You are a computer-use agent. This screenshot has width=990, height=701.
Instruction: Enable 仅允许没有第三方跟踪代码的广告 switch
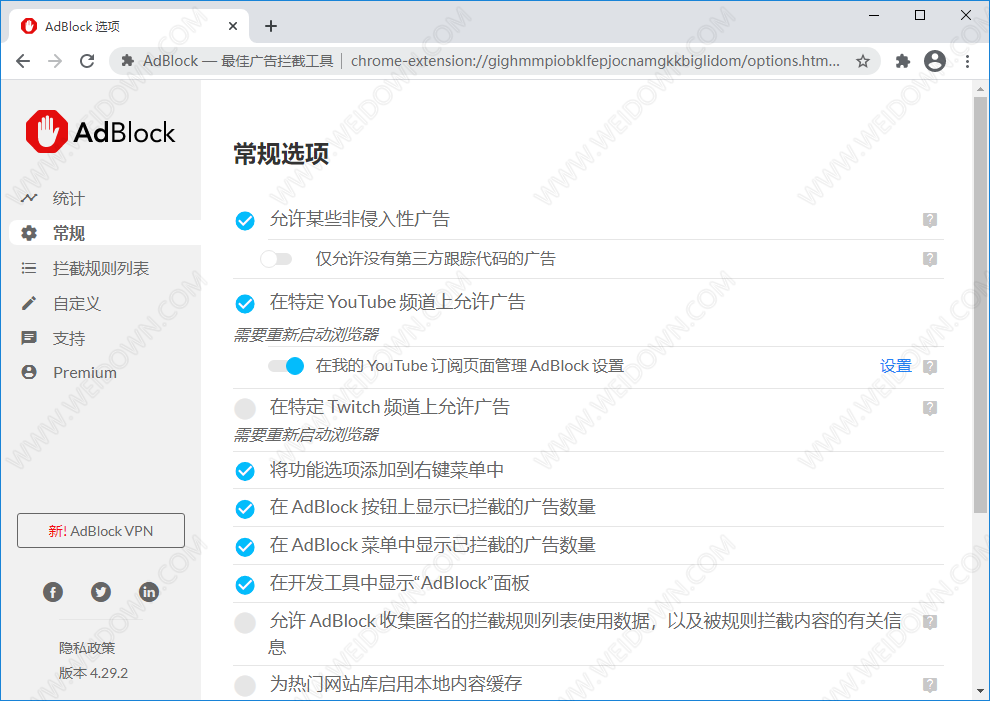[277, 259]
